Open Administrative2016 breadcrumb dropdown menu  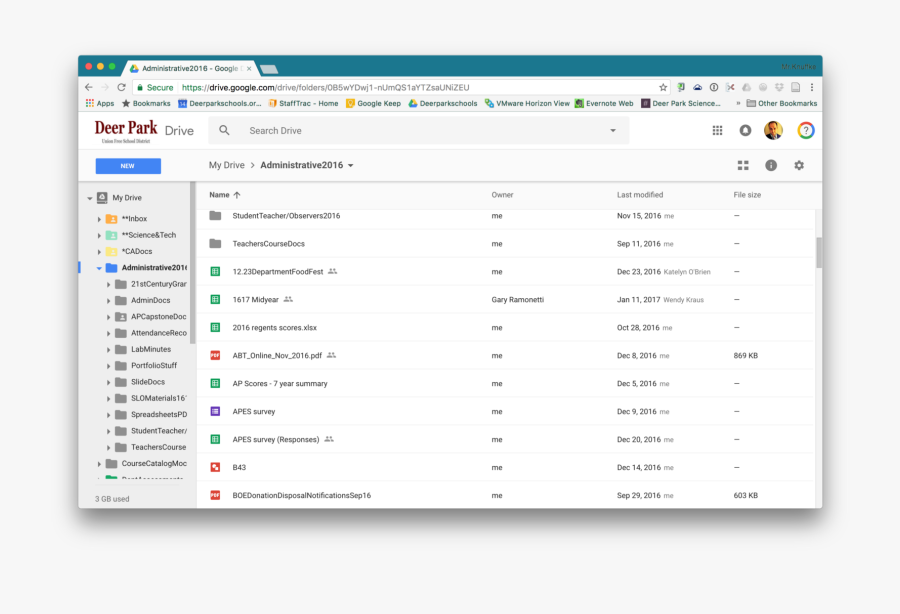coord(351,165)
